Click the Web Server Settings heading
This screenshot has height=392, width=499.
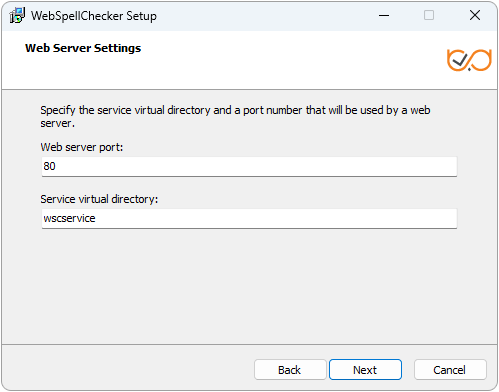(x=83, y=48)
